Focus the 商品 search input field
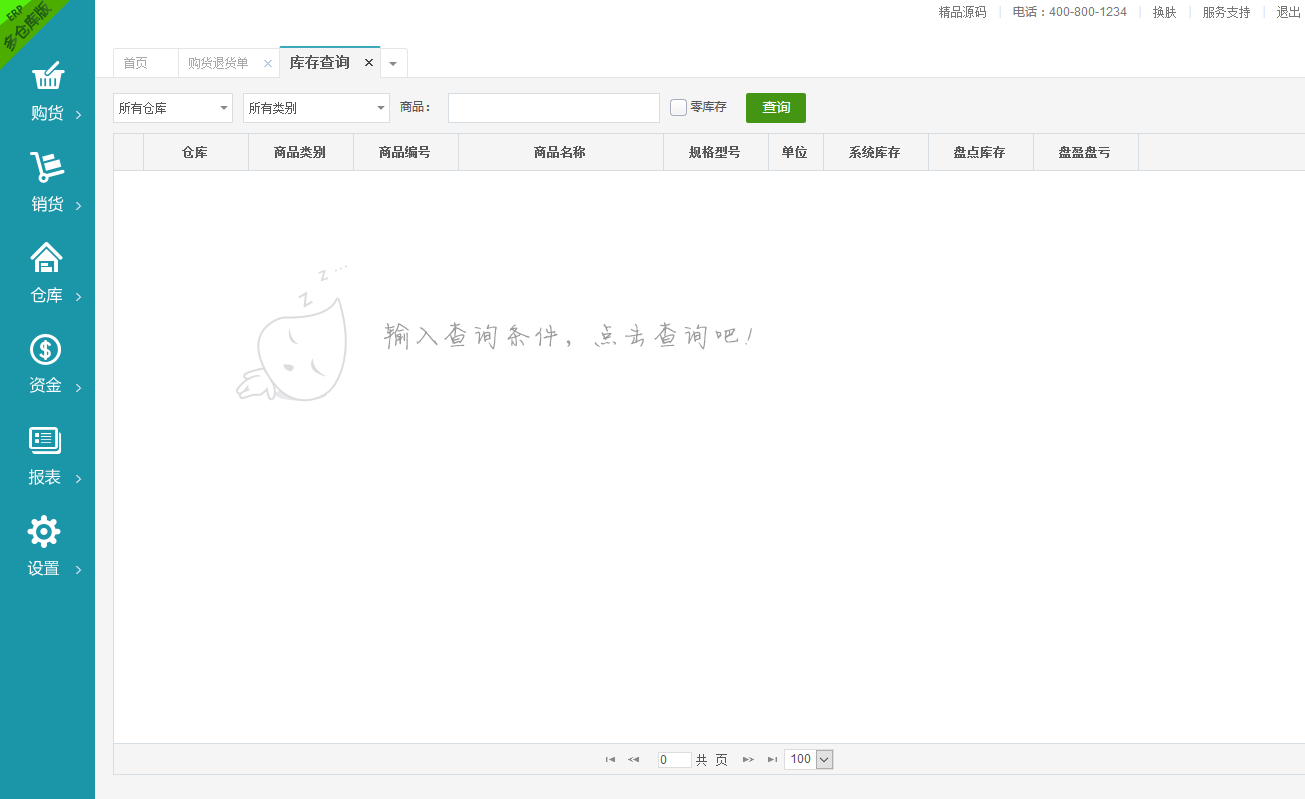Image resolution: width=1305 pixels, height=799 pixels. click(554, 108)
